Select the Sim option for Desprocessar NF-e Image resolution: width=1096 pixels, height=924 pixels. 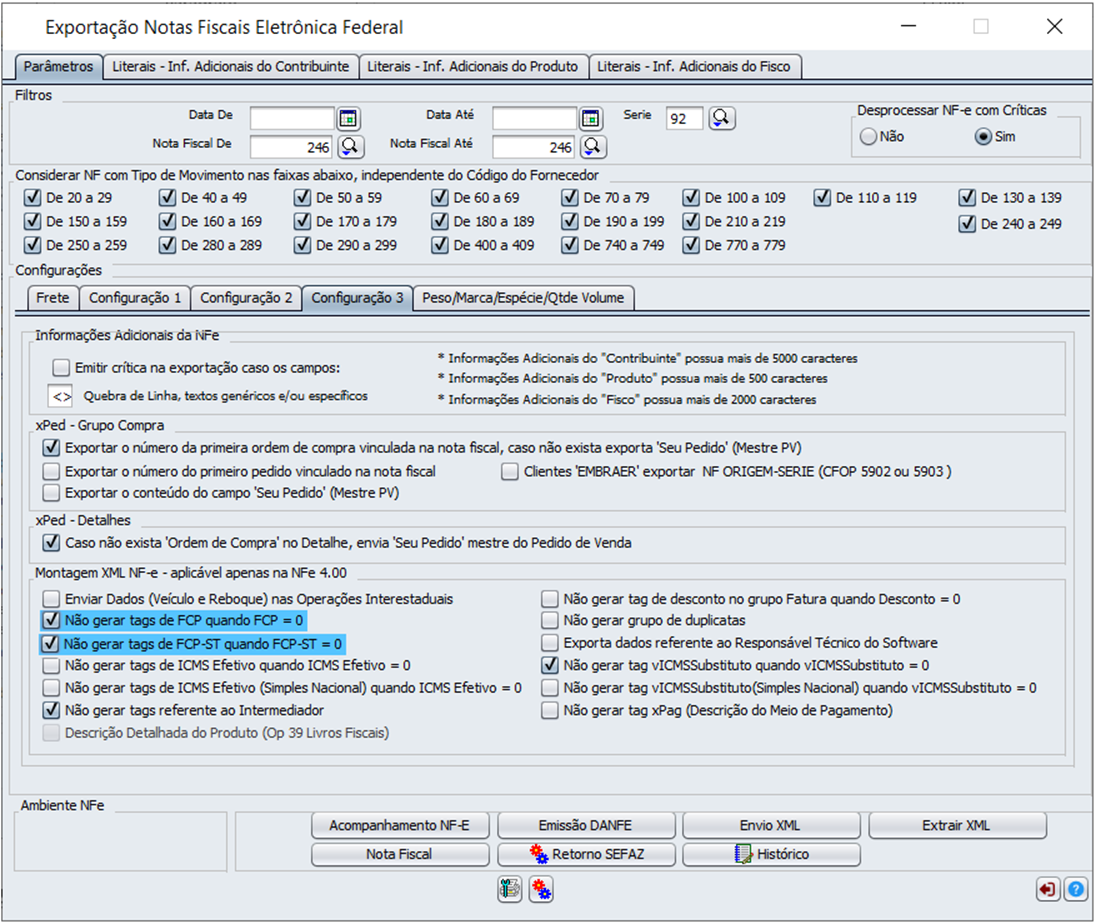coord(983,136)
